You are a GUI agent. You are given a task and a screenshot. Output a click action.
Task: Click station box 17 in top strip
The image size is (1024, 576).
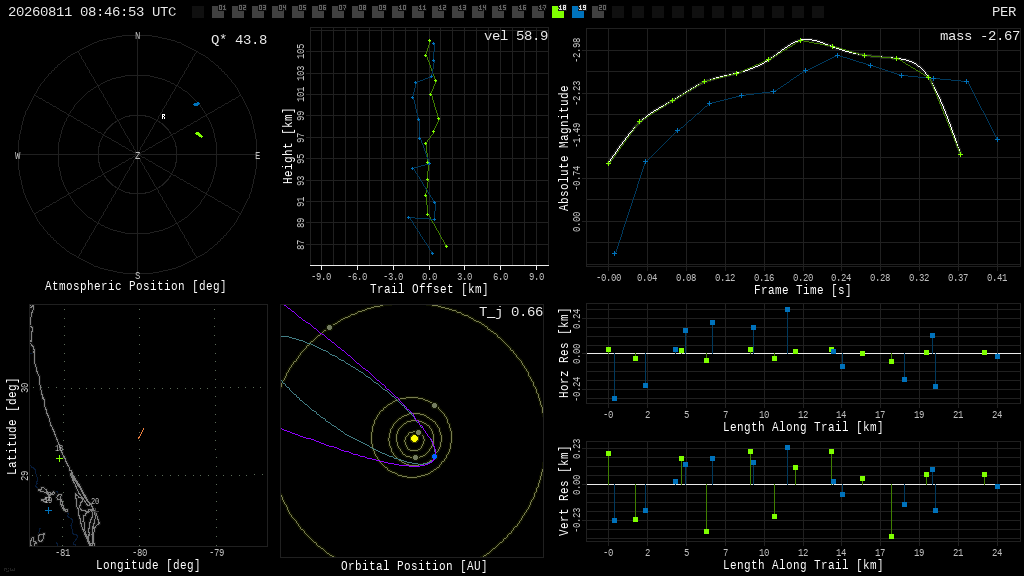[x=538, y=12]
